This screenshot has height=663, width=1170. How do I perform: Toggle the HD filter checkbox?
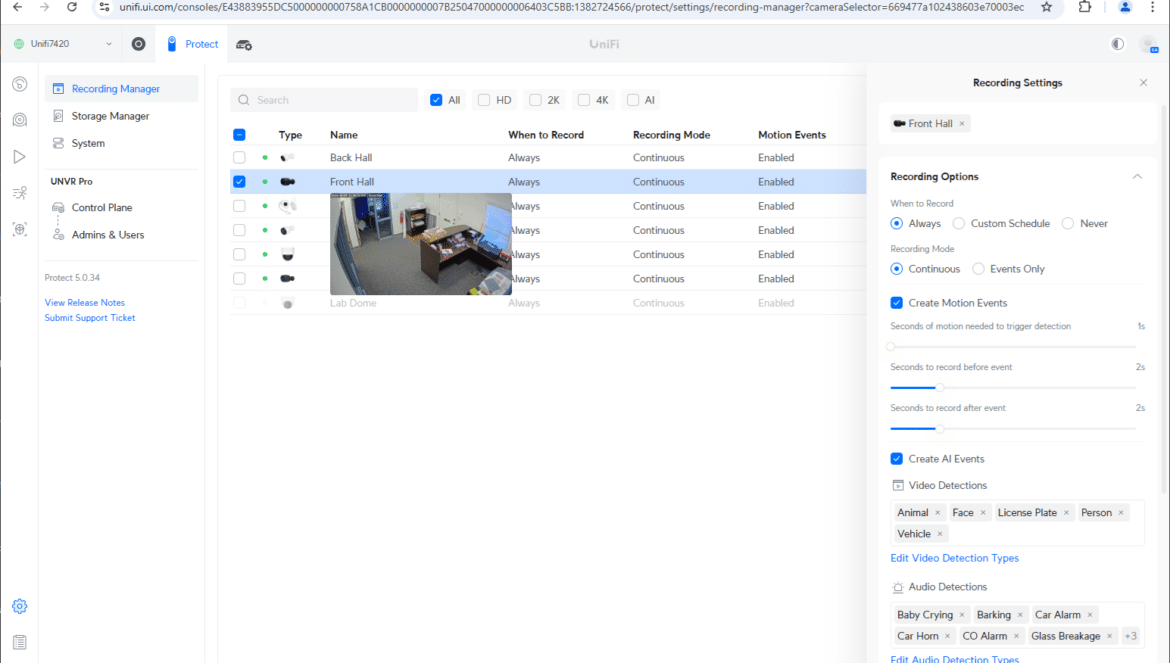pos(484,100)
